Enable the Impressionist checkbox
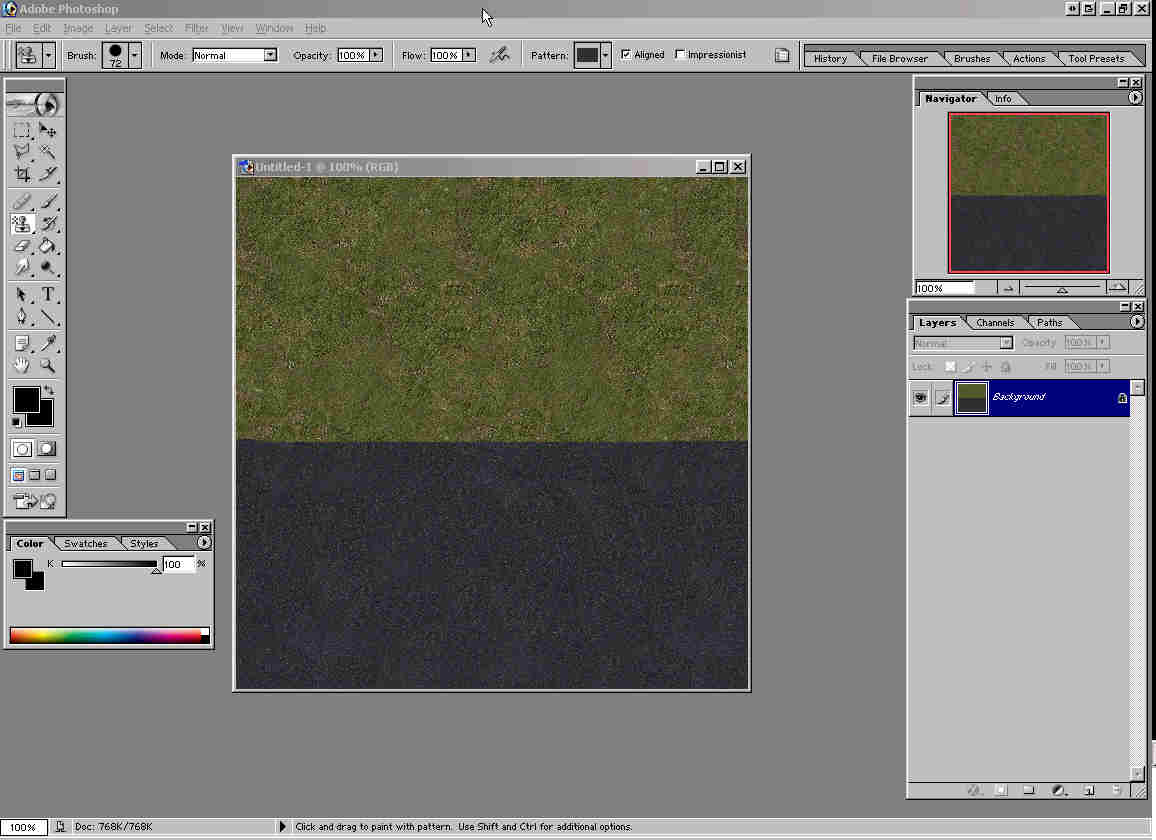Screen dimensions: 1156x840 681,55
